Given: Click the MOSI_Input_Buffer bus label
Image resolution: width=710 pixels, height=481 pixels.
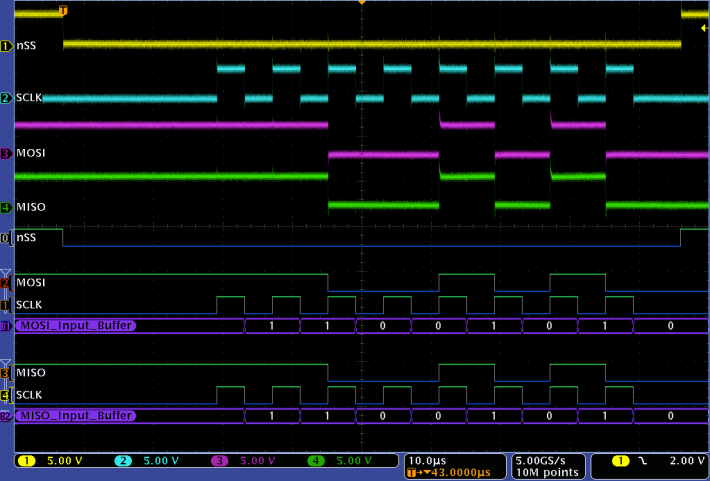Looking at the screenshot, I should [x=76, y=326].
